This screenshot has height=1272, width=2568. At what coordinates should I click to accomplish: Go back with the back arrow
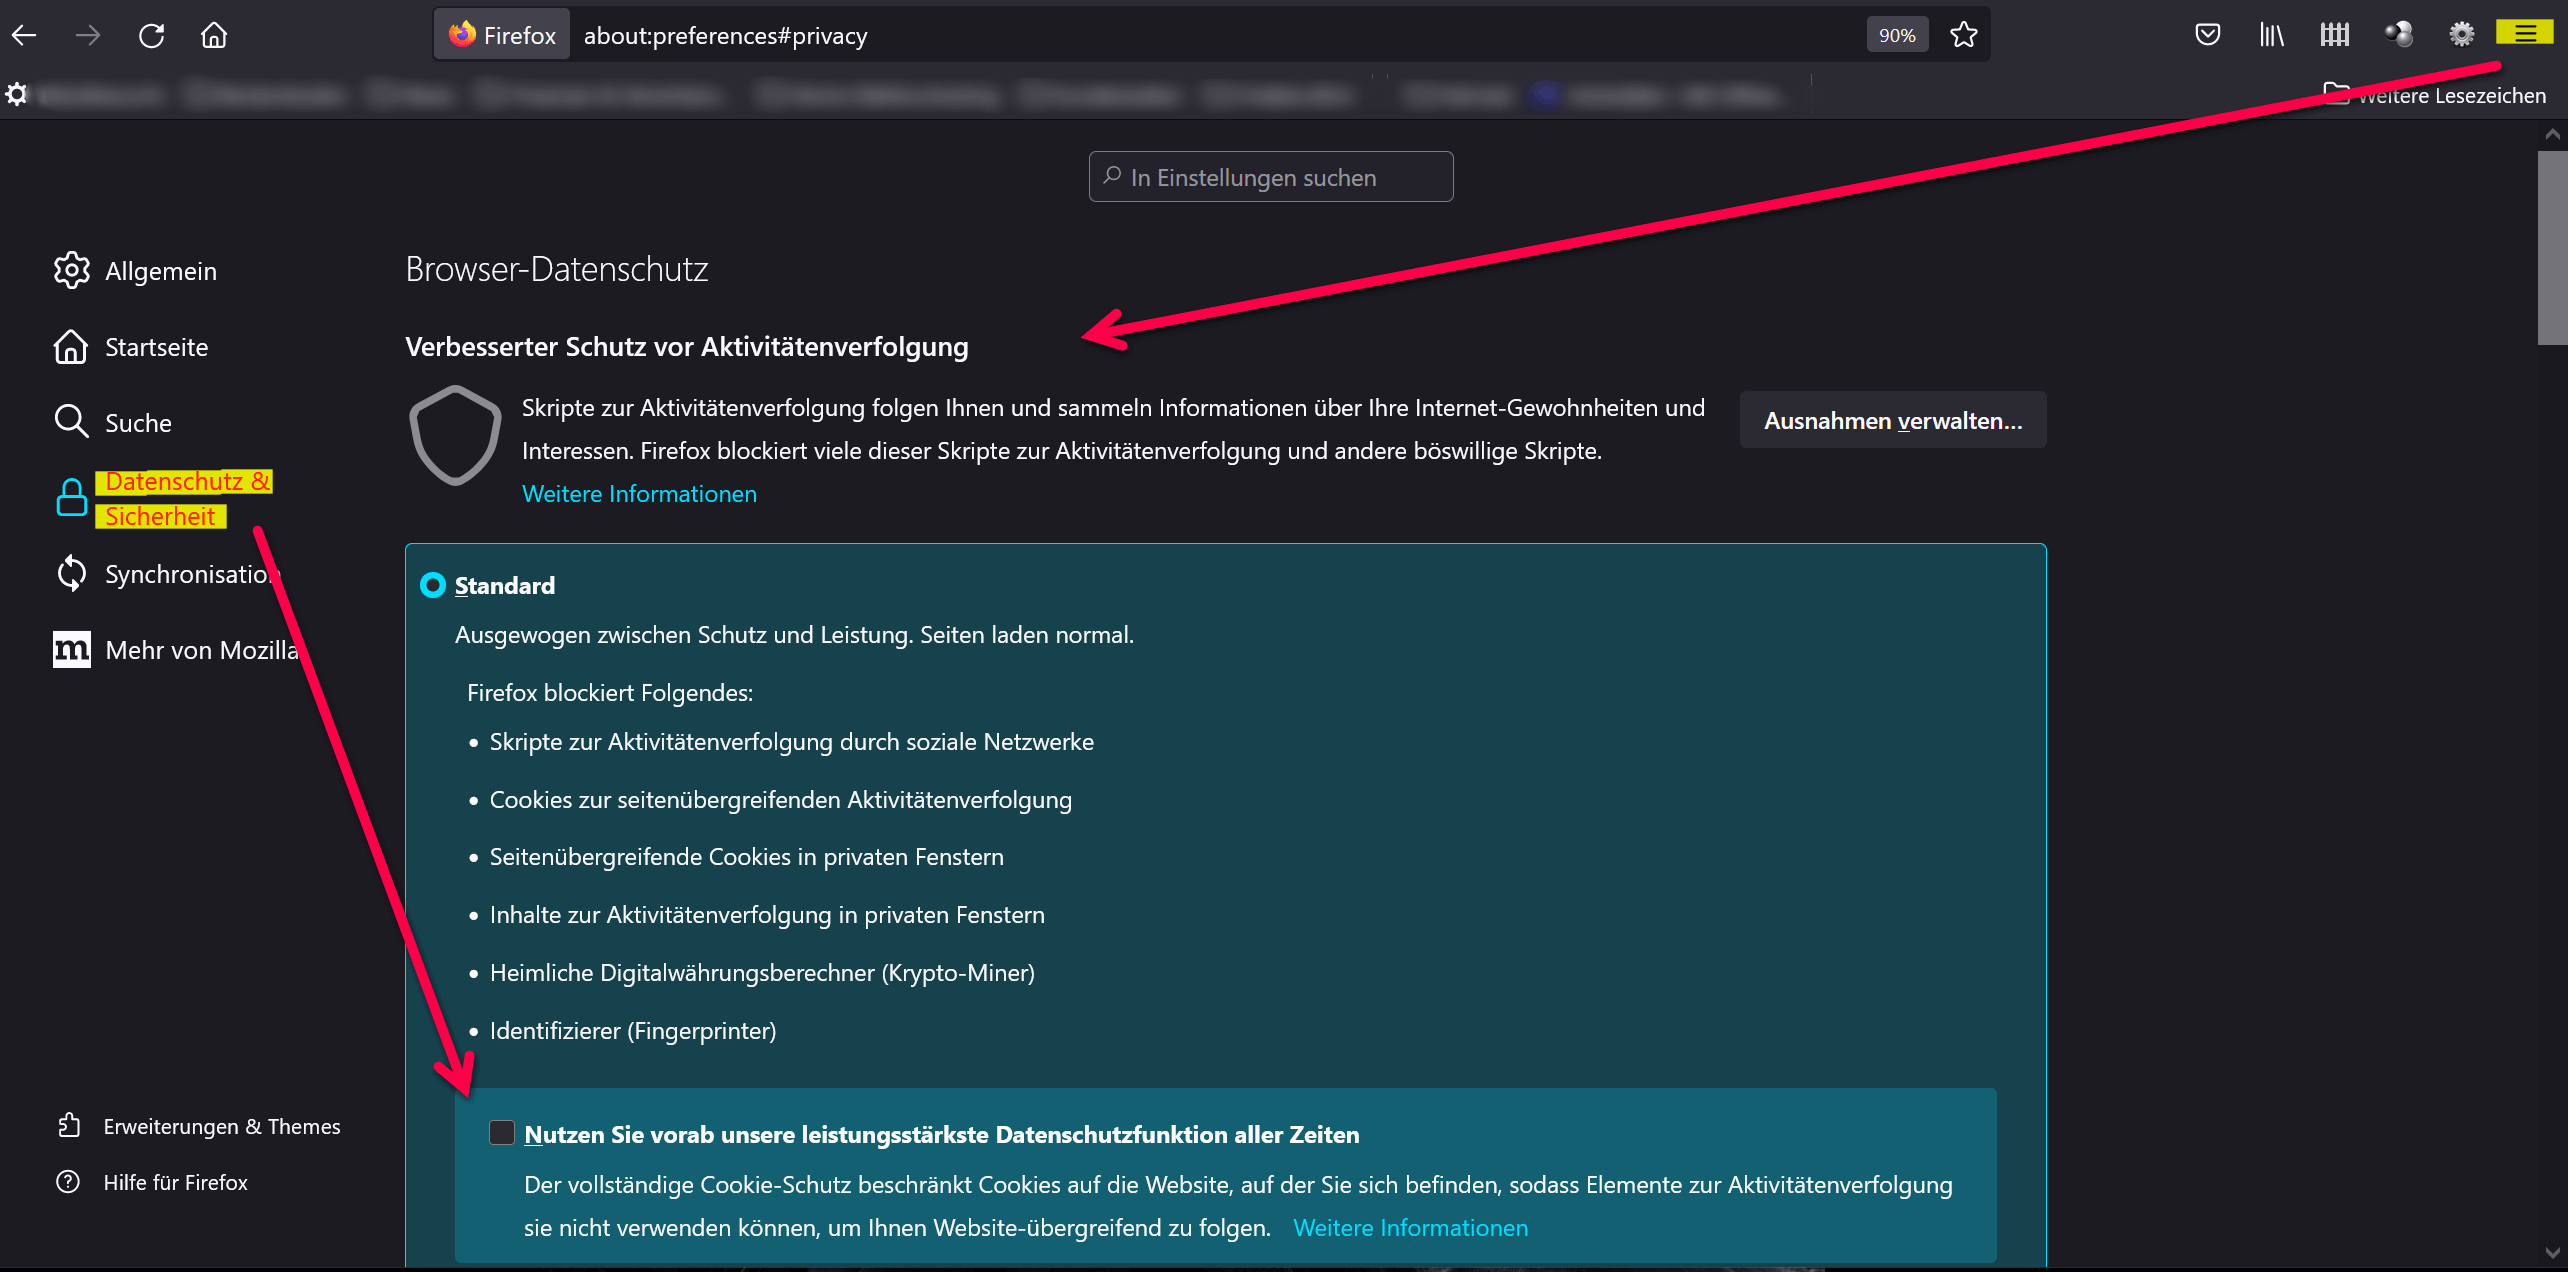coord(24,35)
